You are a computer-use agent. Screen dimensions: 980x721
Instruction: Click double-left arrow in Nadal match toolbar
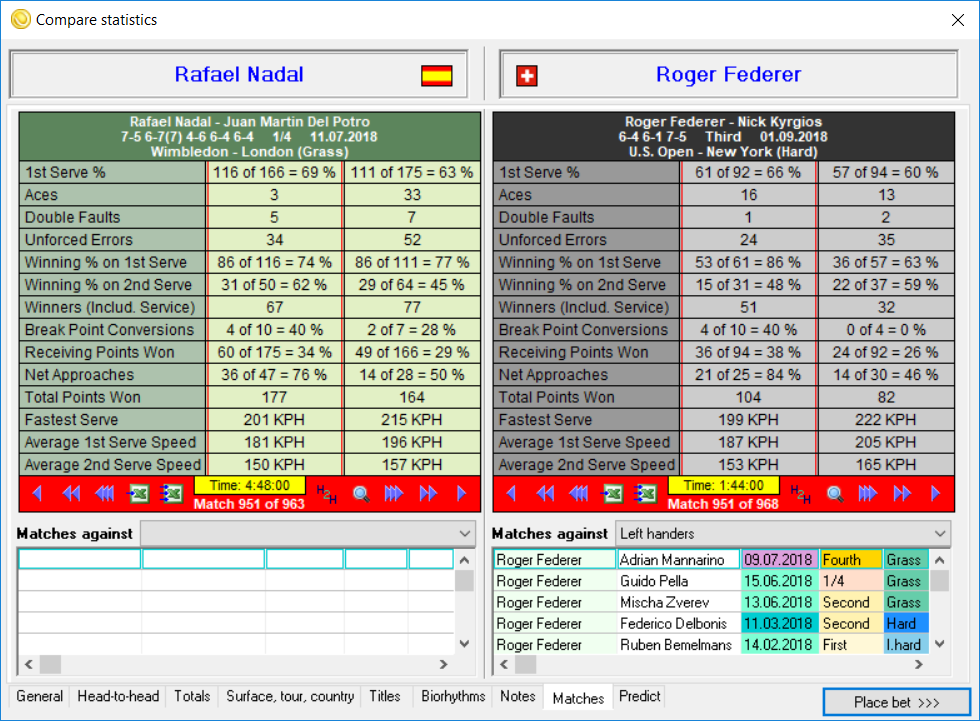click(71, 494)
